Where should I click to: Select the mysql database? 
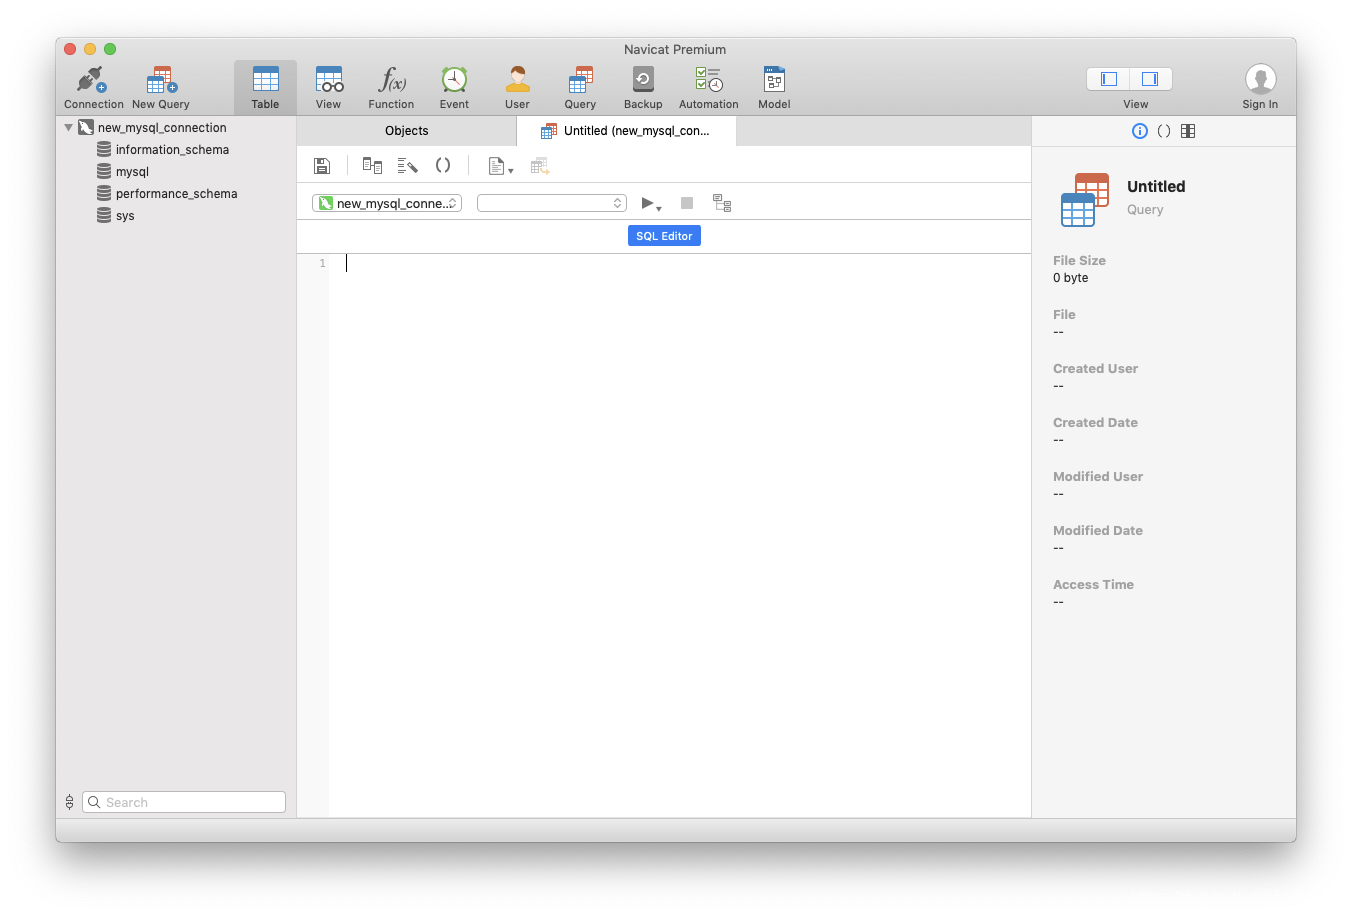(132, 172)
